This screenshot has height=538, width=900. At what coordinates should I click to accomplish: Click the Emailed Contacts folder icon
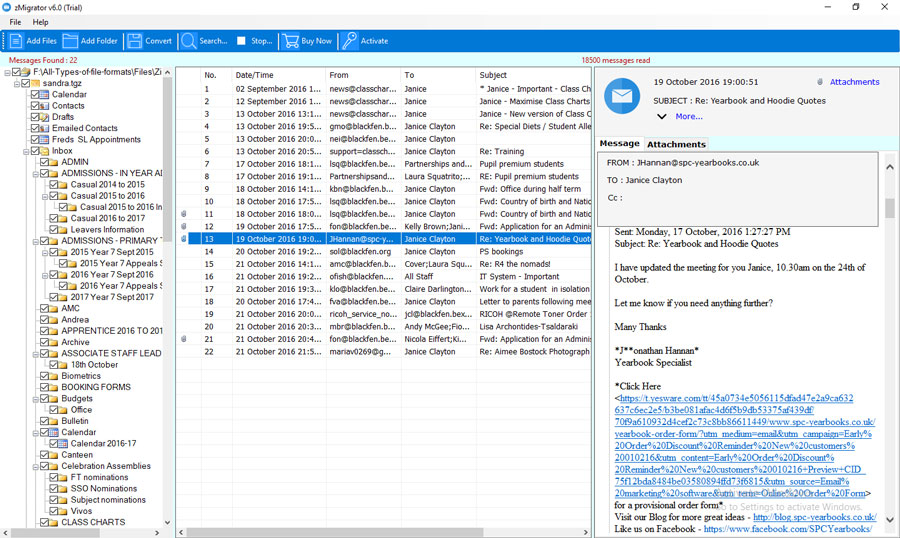coord(44,128)
